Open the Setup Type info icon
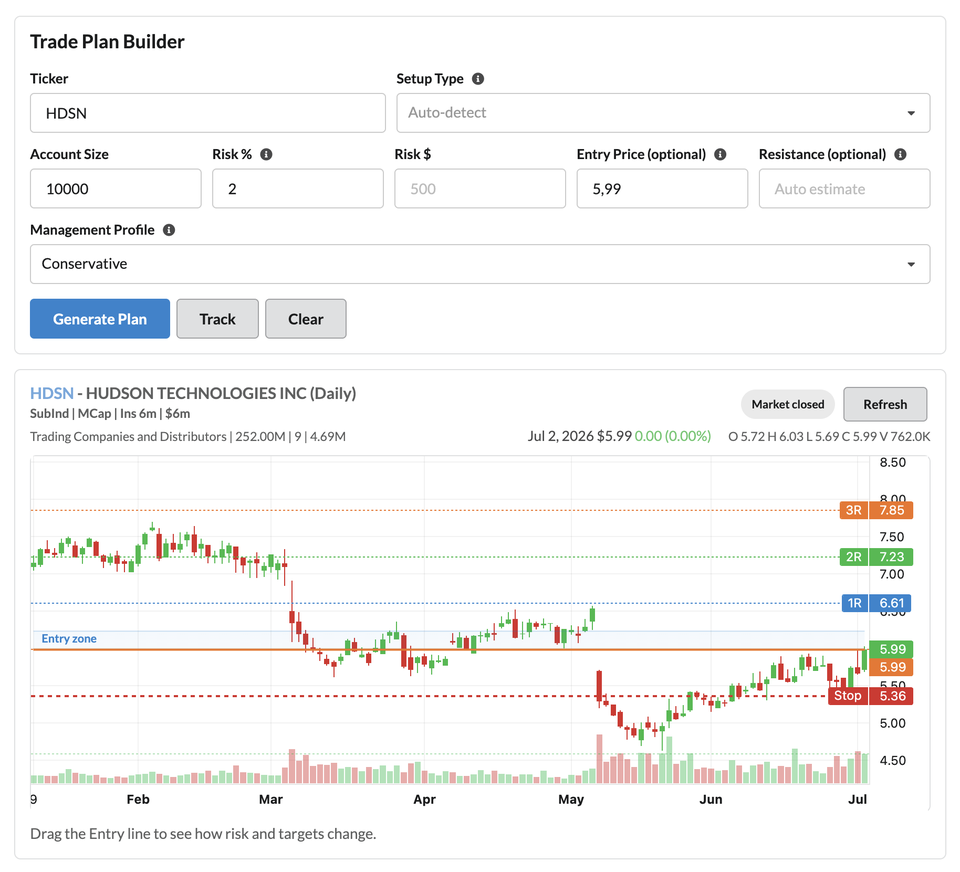 click(x=478, y=79)
